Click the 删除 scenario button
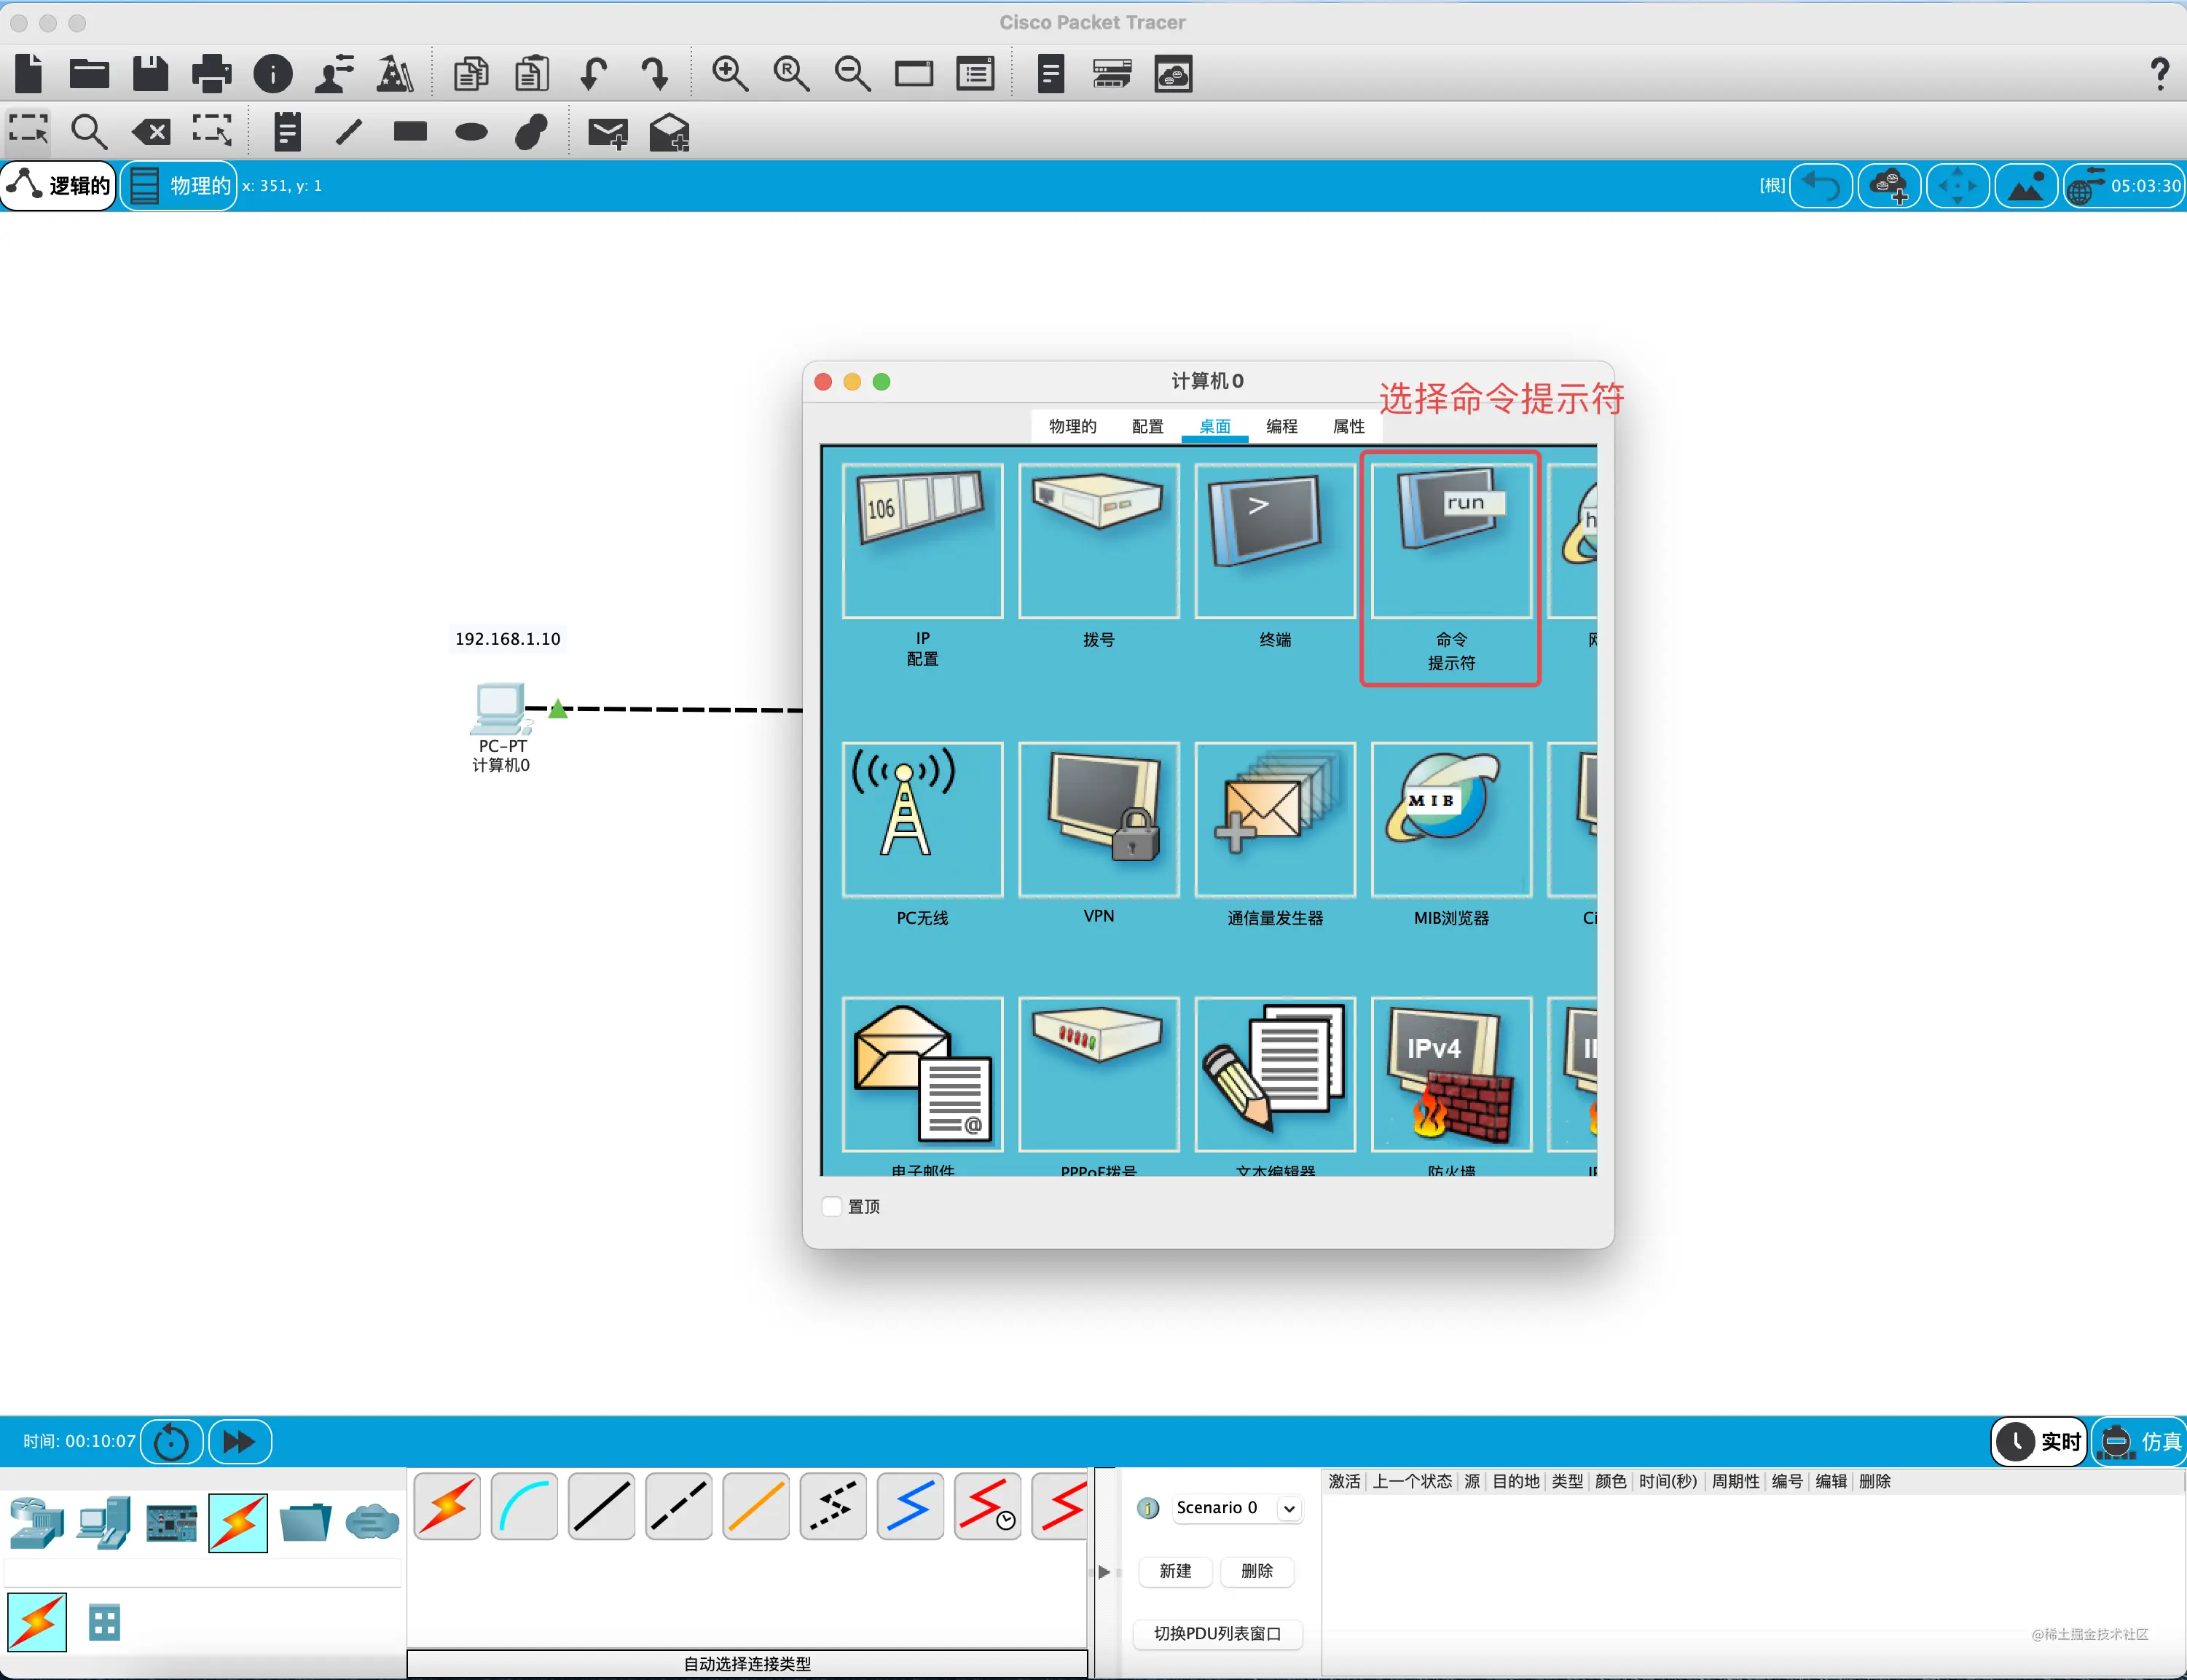 tap(1256, 1571)
